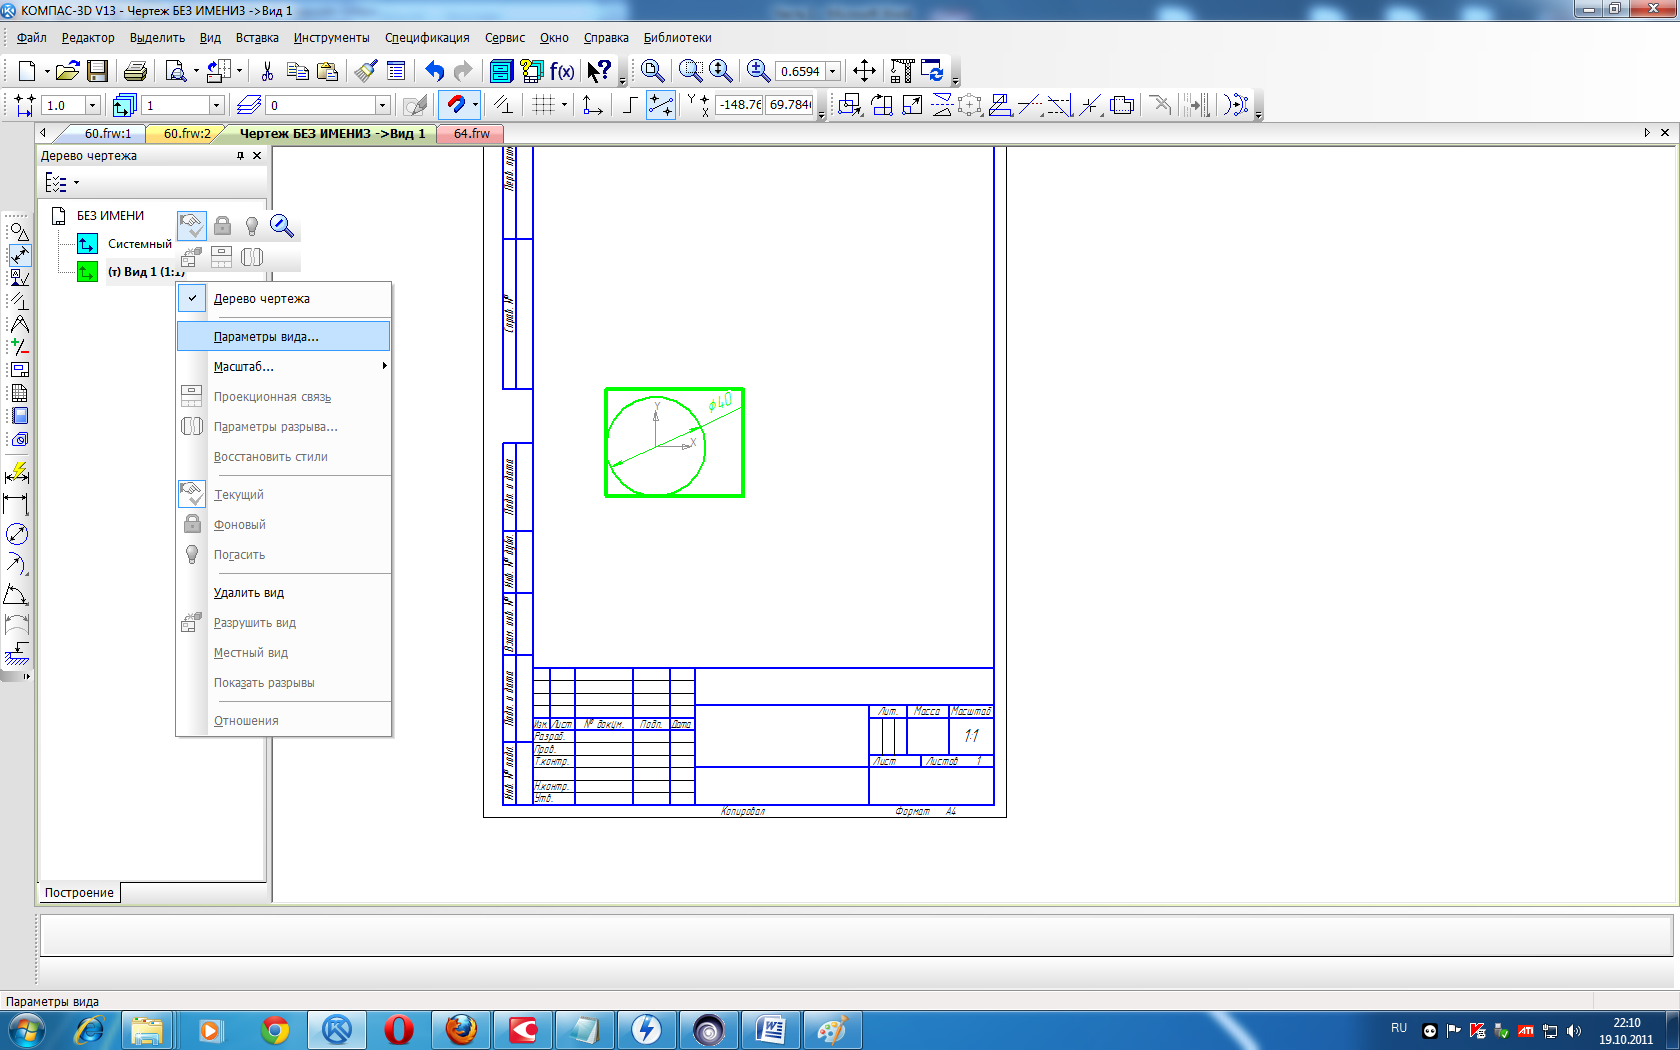Screen dimensions: 1680x1050
Task: Refresh the image with window-refresh icon
Action: coord(932,71)
